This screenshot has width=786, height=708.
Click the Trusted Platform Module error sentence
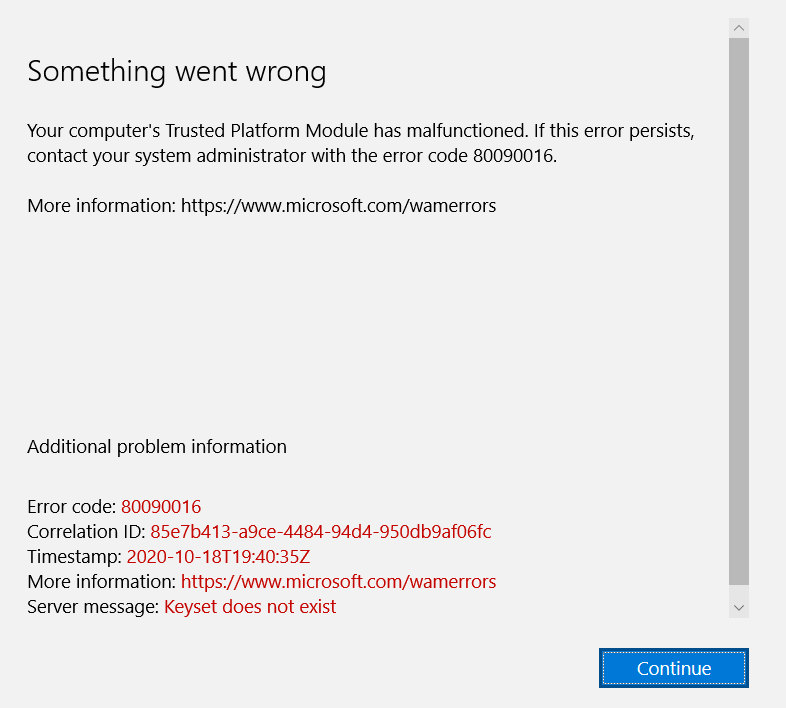coord(277,131)
